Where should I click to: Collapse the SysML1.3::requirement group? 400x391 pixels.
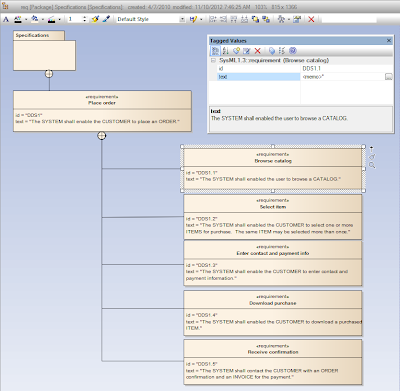(213, 60)
